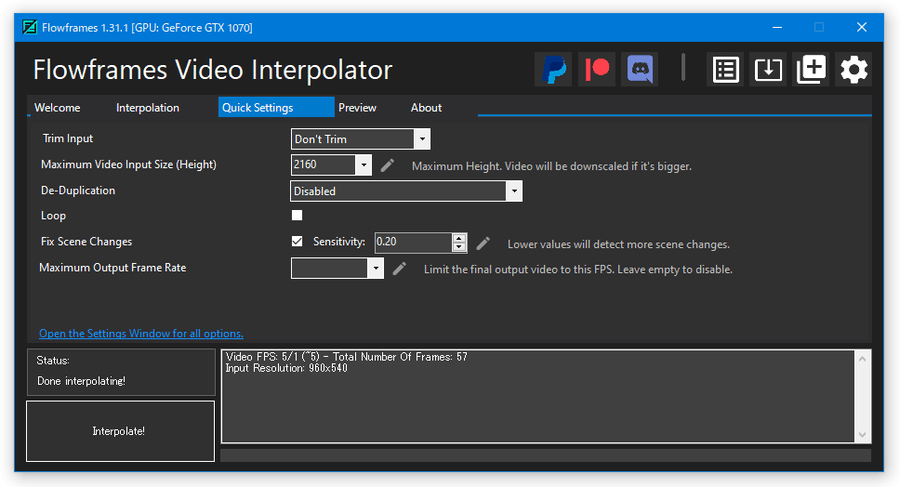Click the Interpolate! button
Viewport: 900px width, 487px height.
click(x=121, y=431)
